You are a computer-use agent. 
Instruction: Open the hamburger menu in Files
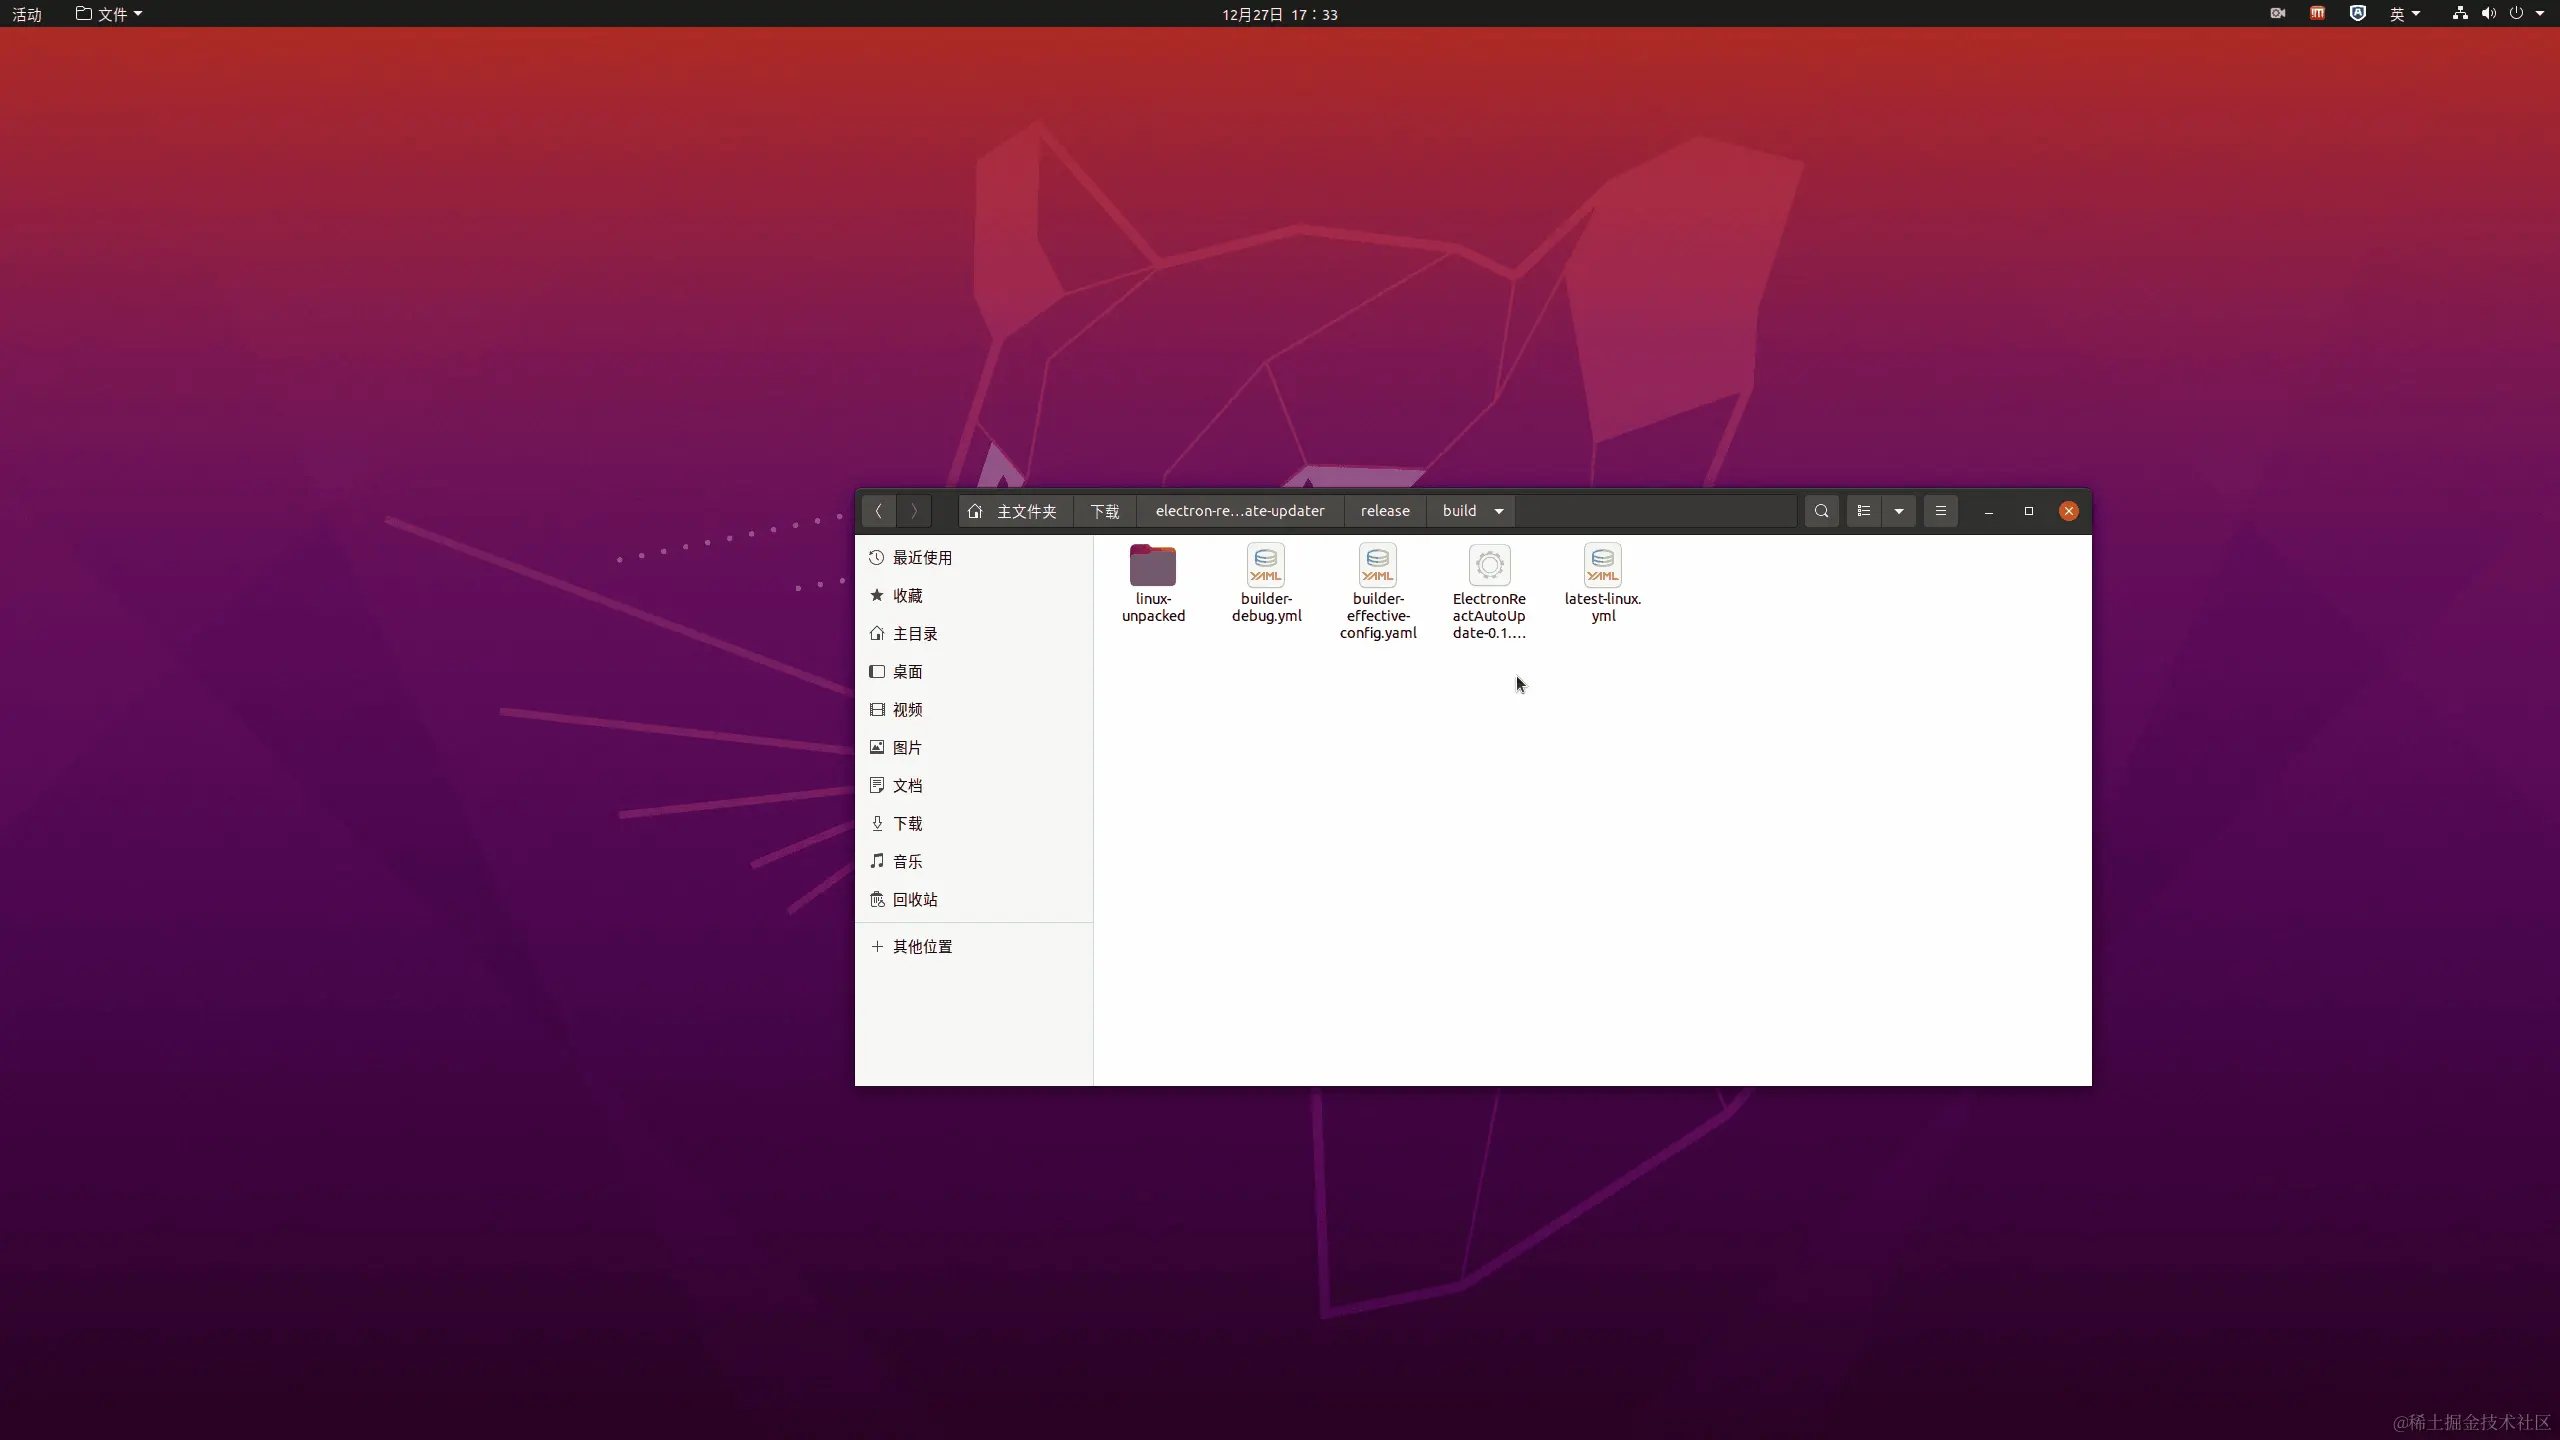1941,511
